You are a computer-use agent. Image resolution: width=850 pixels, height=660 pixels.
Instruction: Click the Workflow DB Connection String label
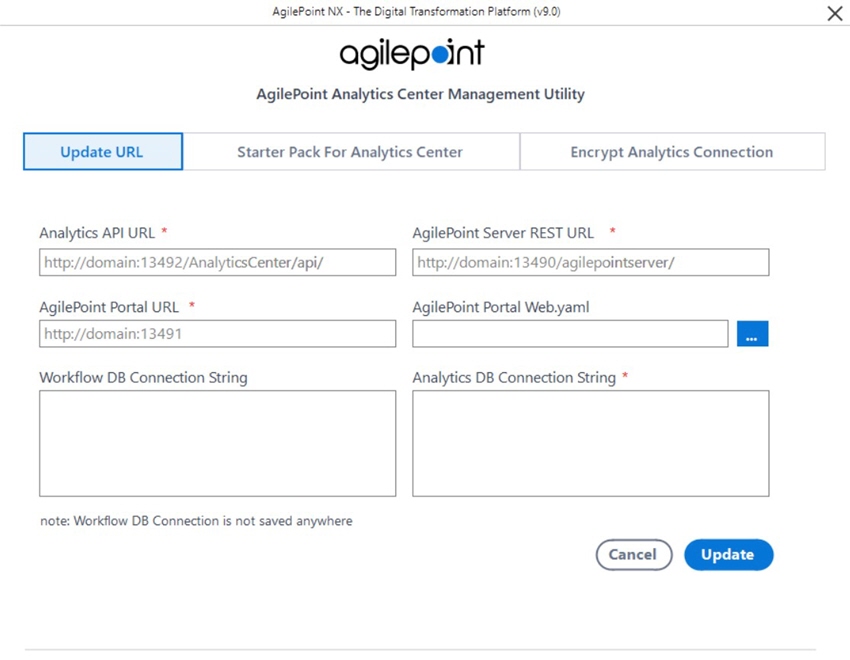tap(144, 378)
